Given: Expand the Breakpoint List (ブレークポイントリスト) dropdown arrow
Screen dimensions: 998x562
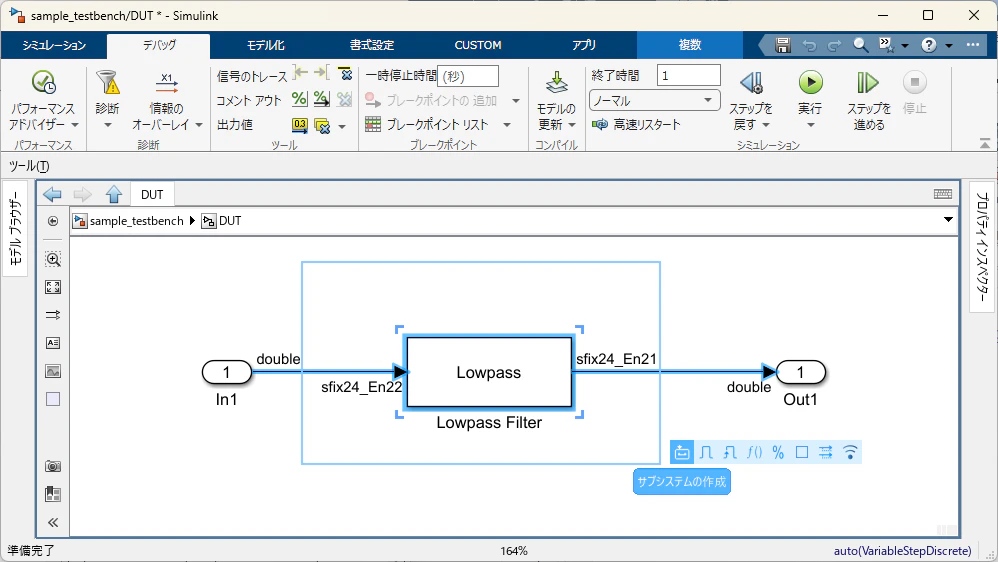Looking at the screenshot, I should tap(507, 125).
